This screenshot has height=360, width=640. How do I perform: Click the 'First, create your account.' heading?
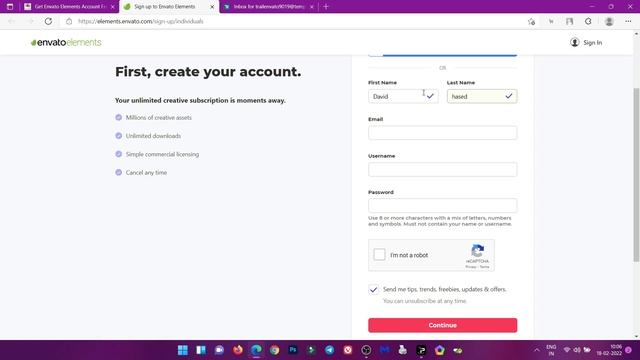point(208,72)
